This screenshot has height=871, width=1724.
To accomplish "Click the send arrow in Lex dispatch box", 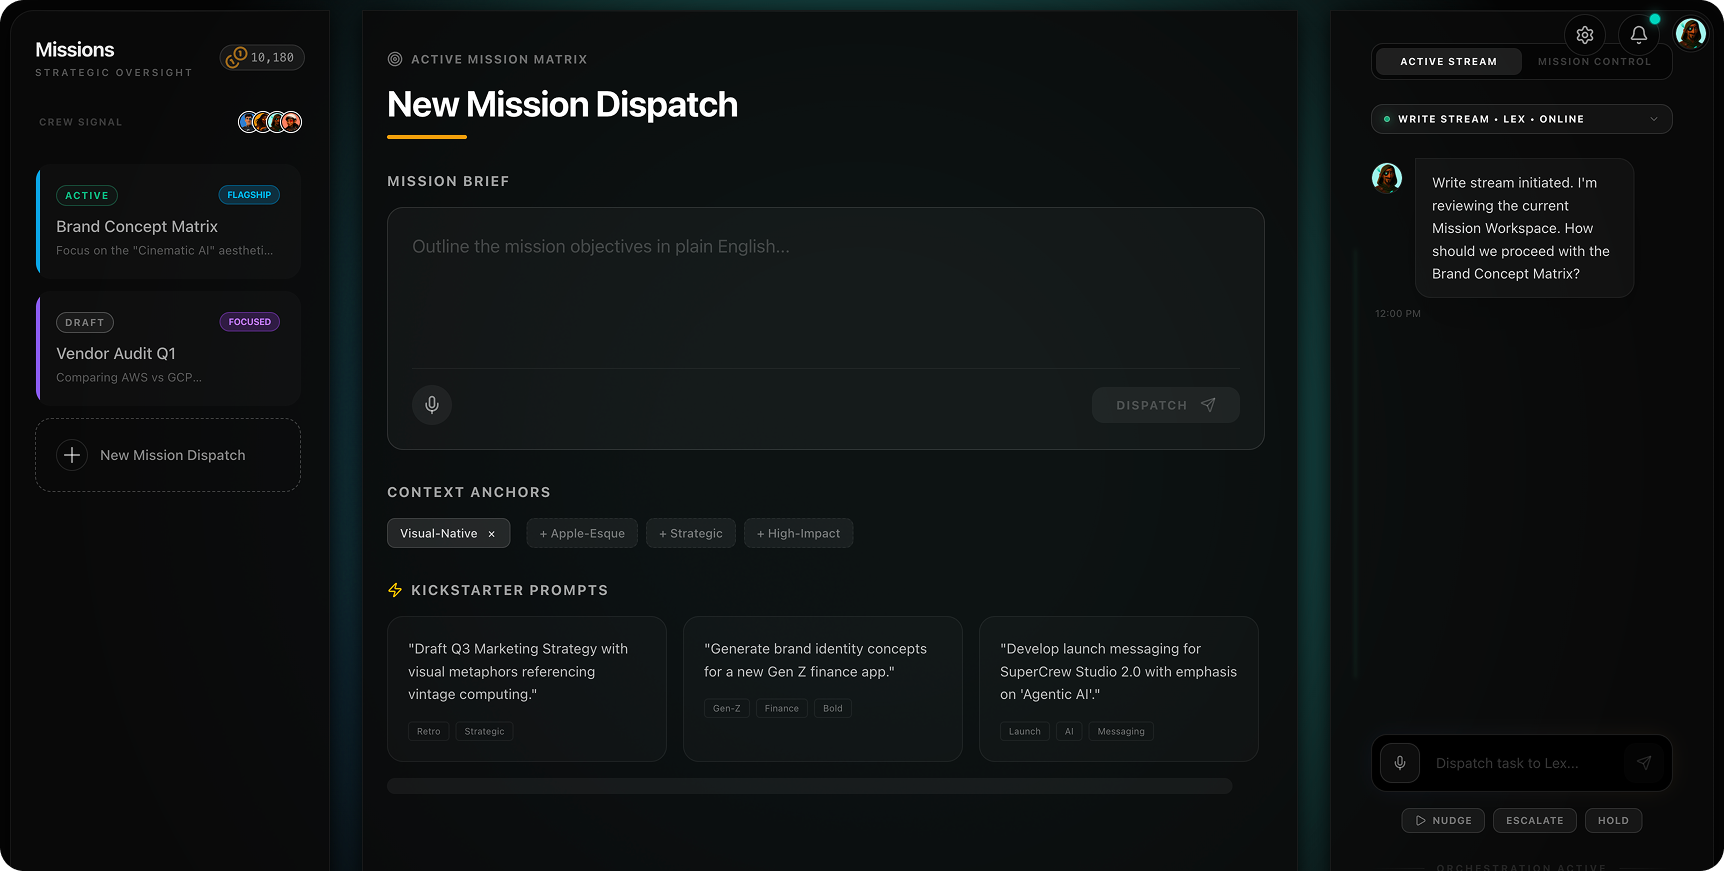I will (1644, 763).
